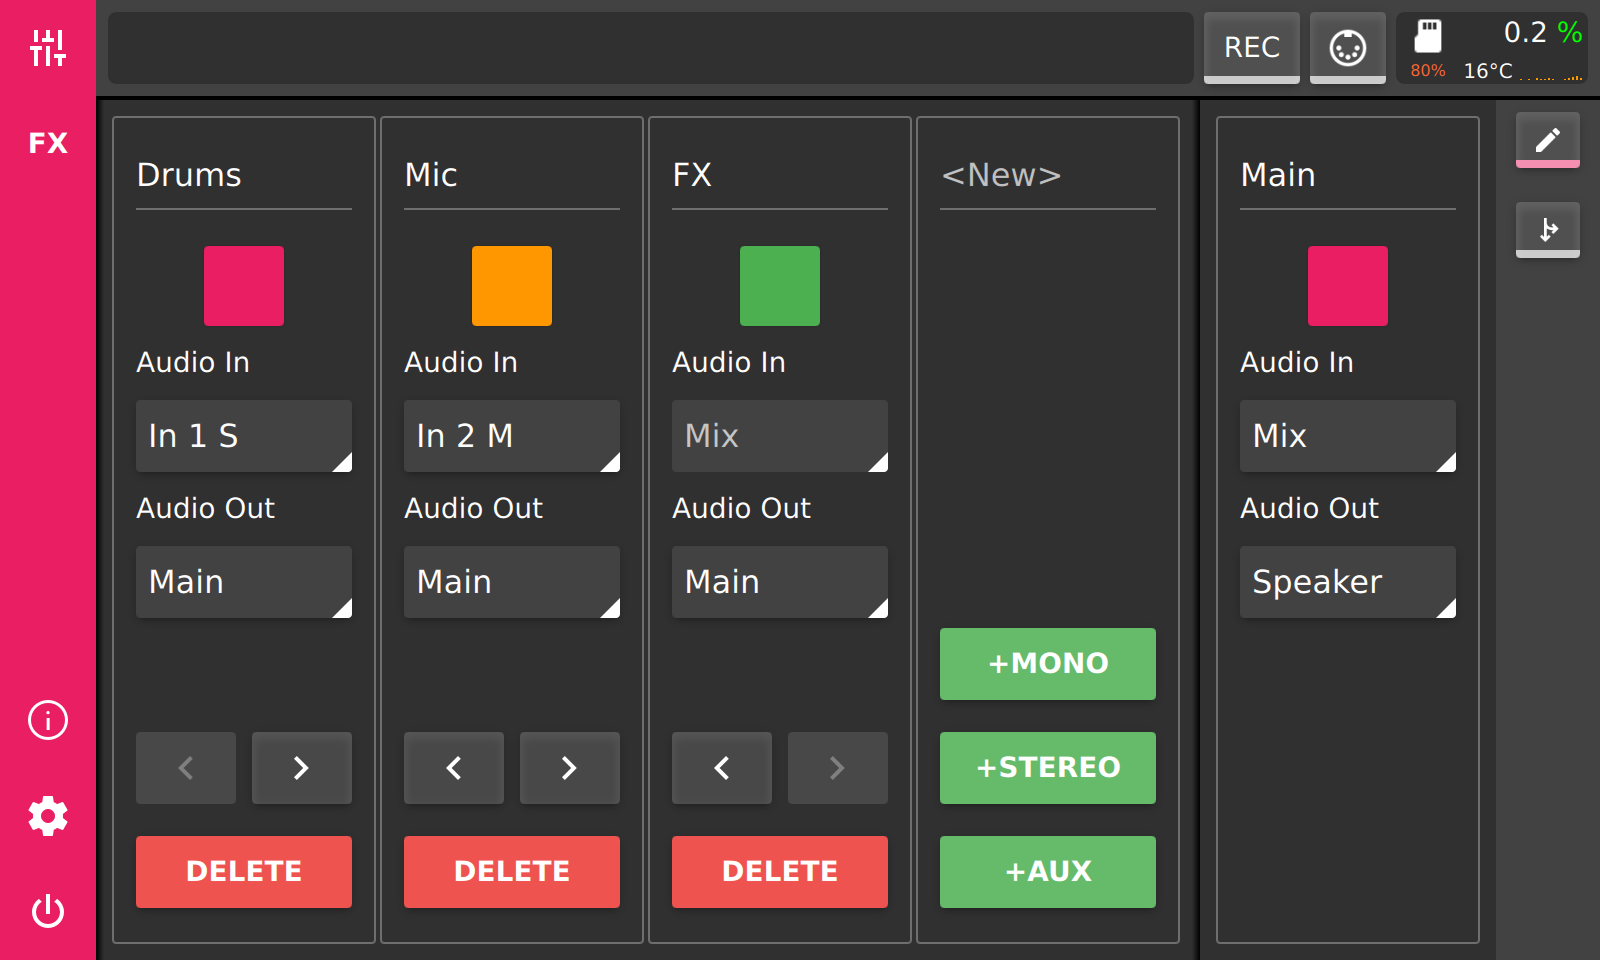Image resolution: width=1600 pixels, height=960 pixels.
Task: Move FX channel right
Action: click(x=838, y=768)
